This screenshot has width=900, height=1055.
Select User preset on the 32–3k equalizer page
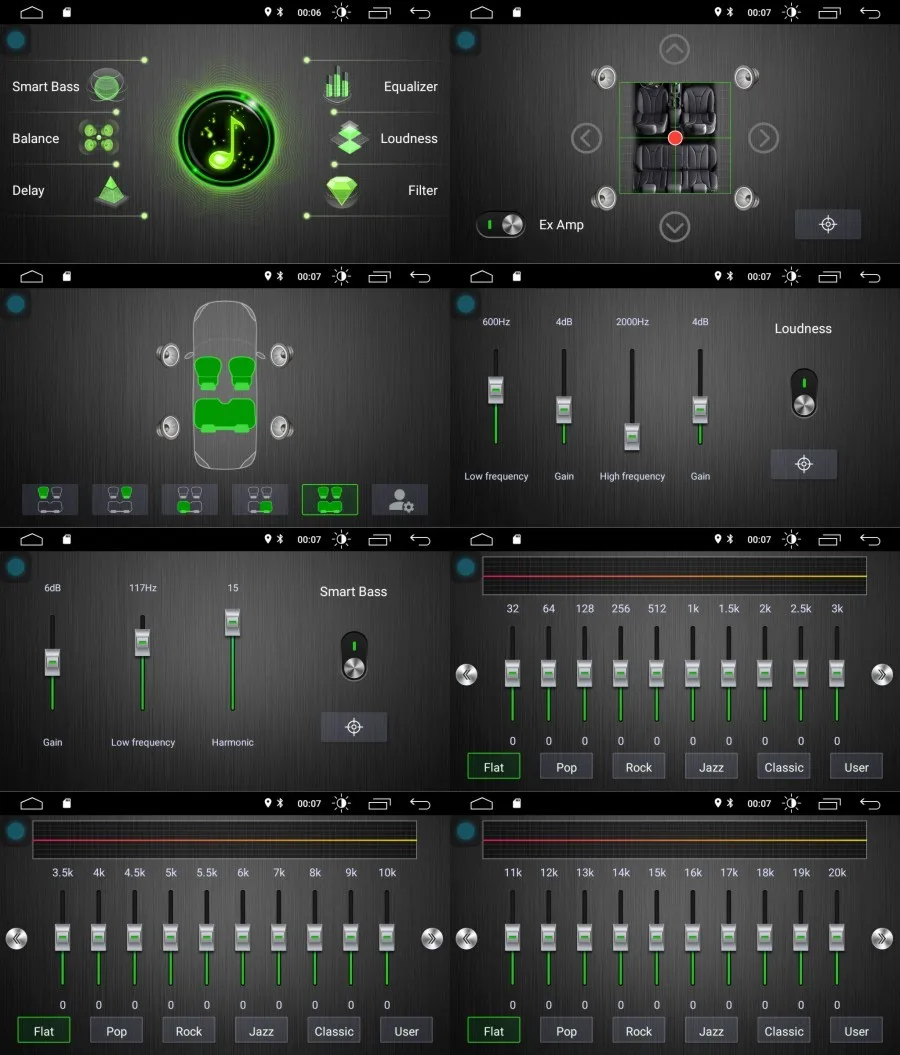(856, 766)
